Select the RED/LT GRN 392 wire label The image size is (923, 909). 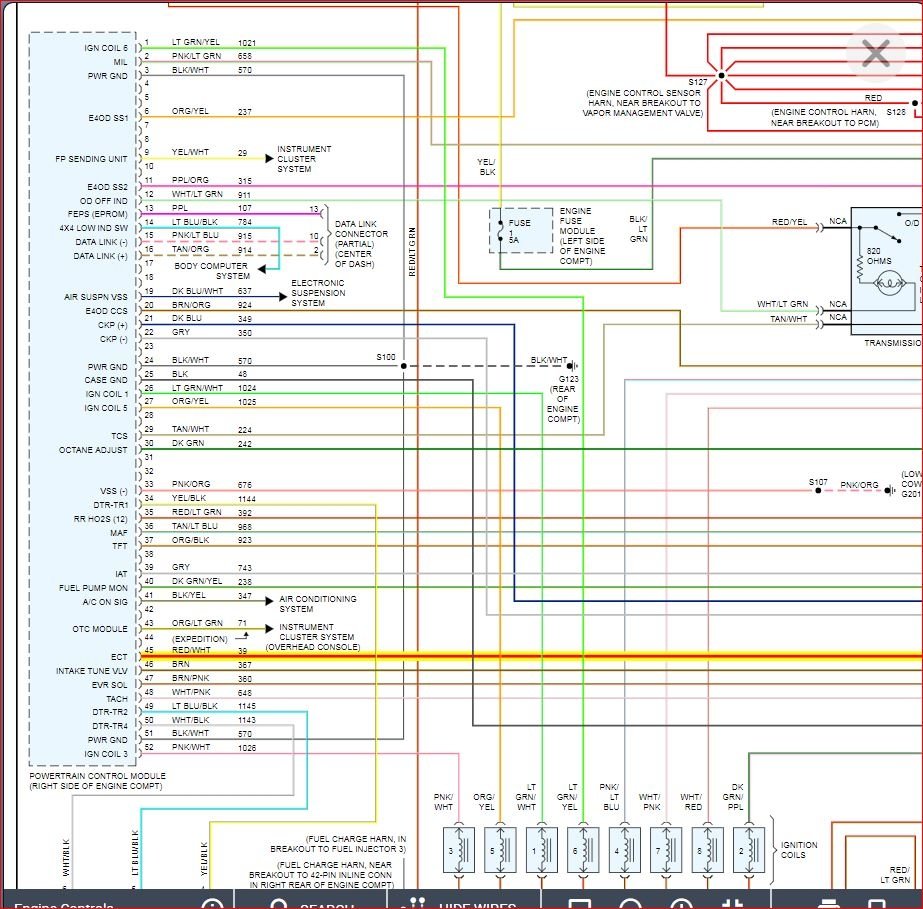[x=211, y=512]
